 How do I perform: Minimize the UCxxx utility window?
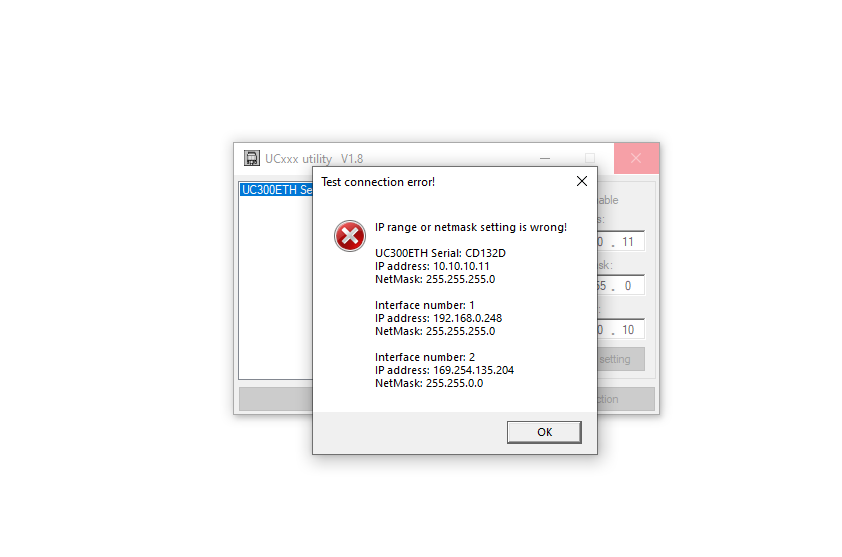click(x=545, y=158)
